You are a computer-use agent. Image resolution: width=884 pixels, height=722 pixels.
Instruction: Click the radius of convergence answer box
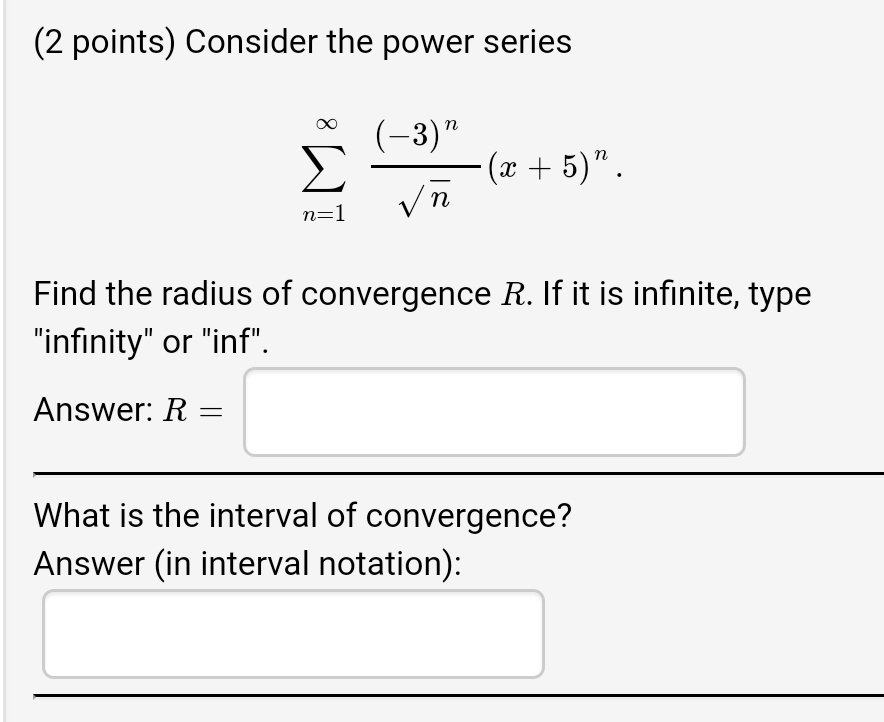tap(494, 412)
